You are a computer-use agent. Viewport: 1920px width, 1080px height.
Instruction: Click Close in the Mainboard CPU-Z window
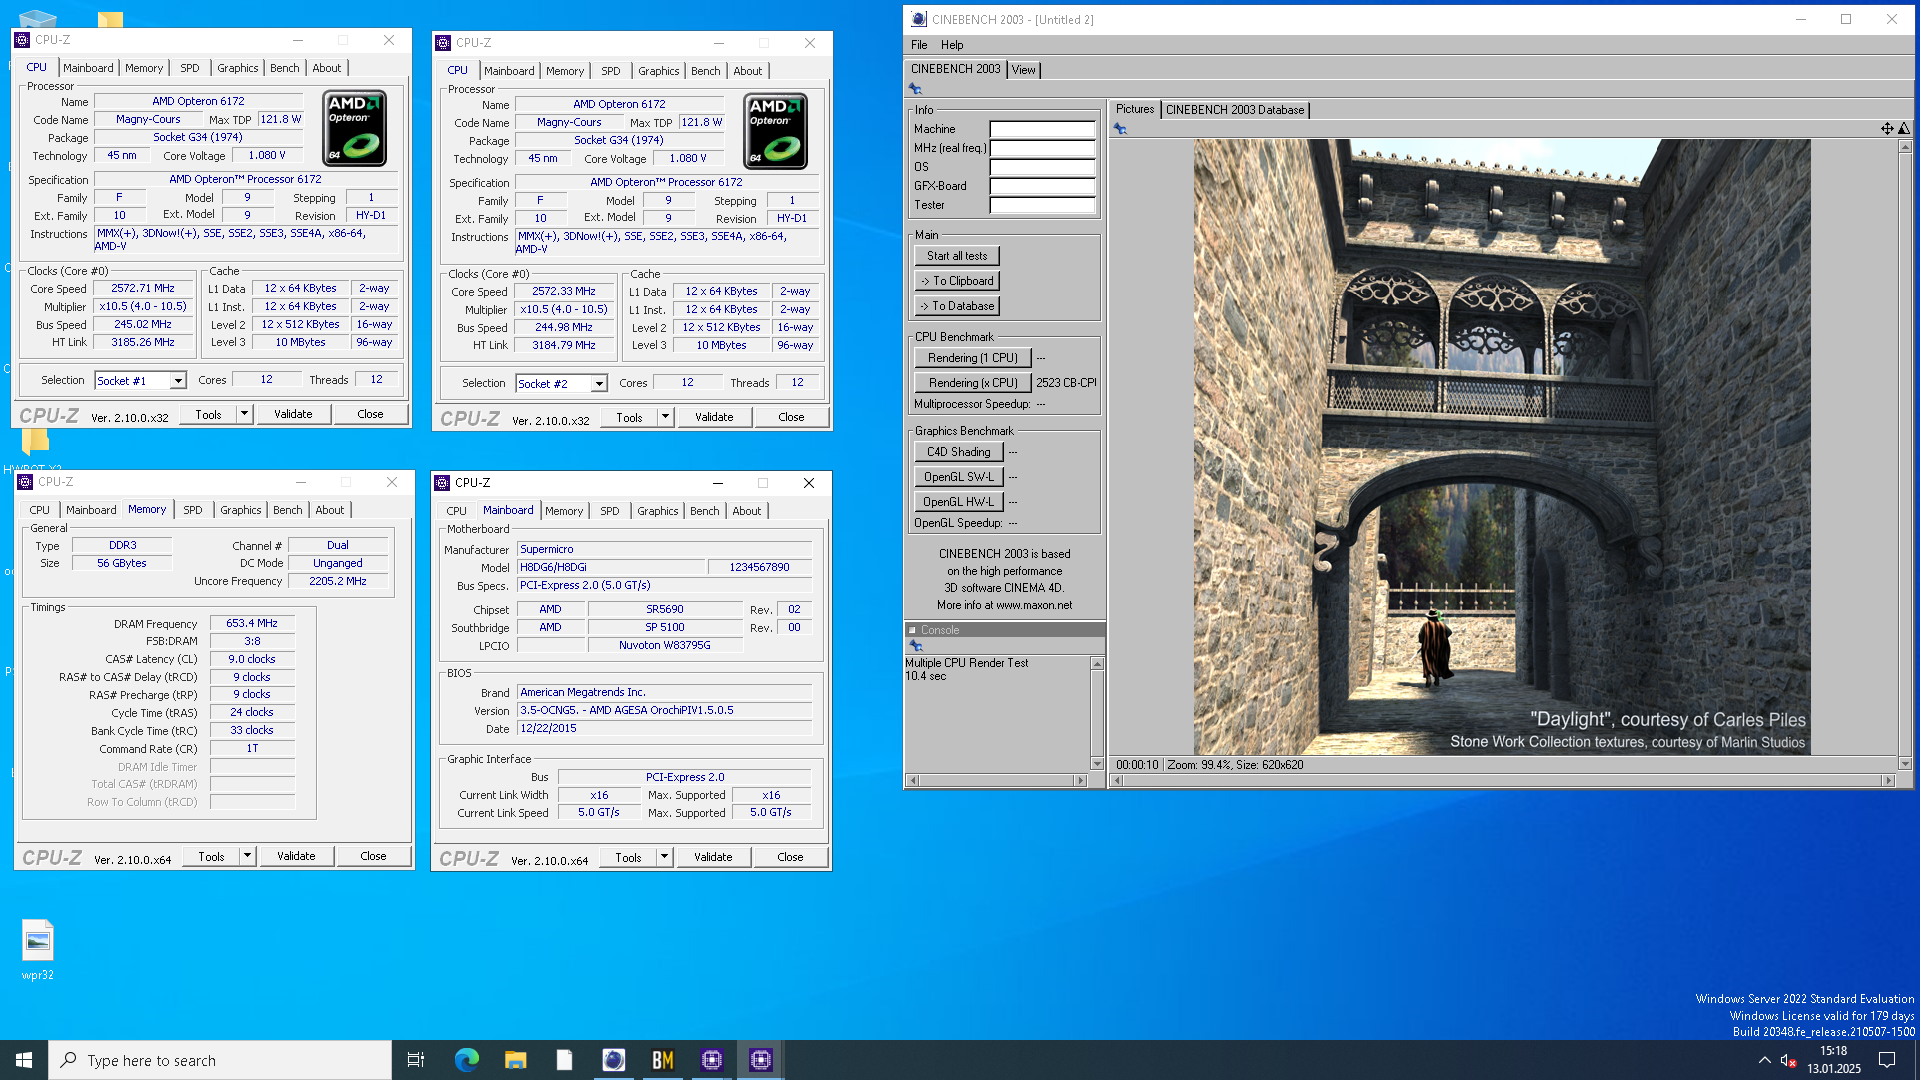click(790, 857)
